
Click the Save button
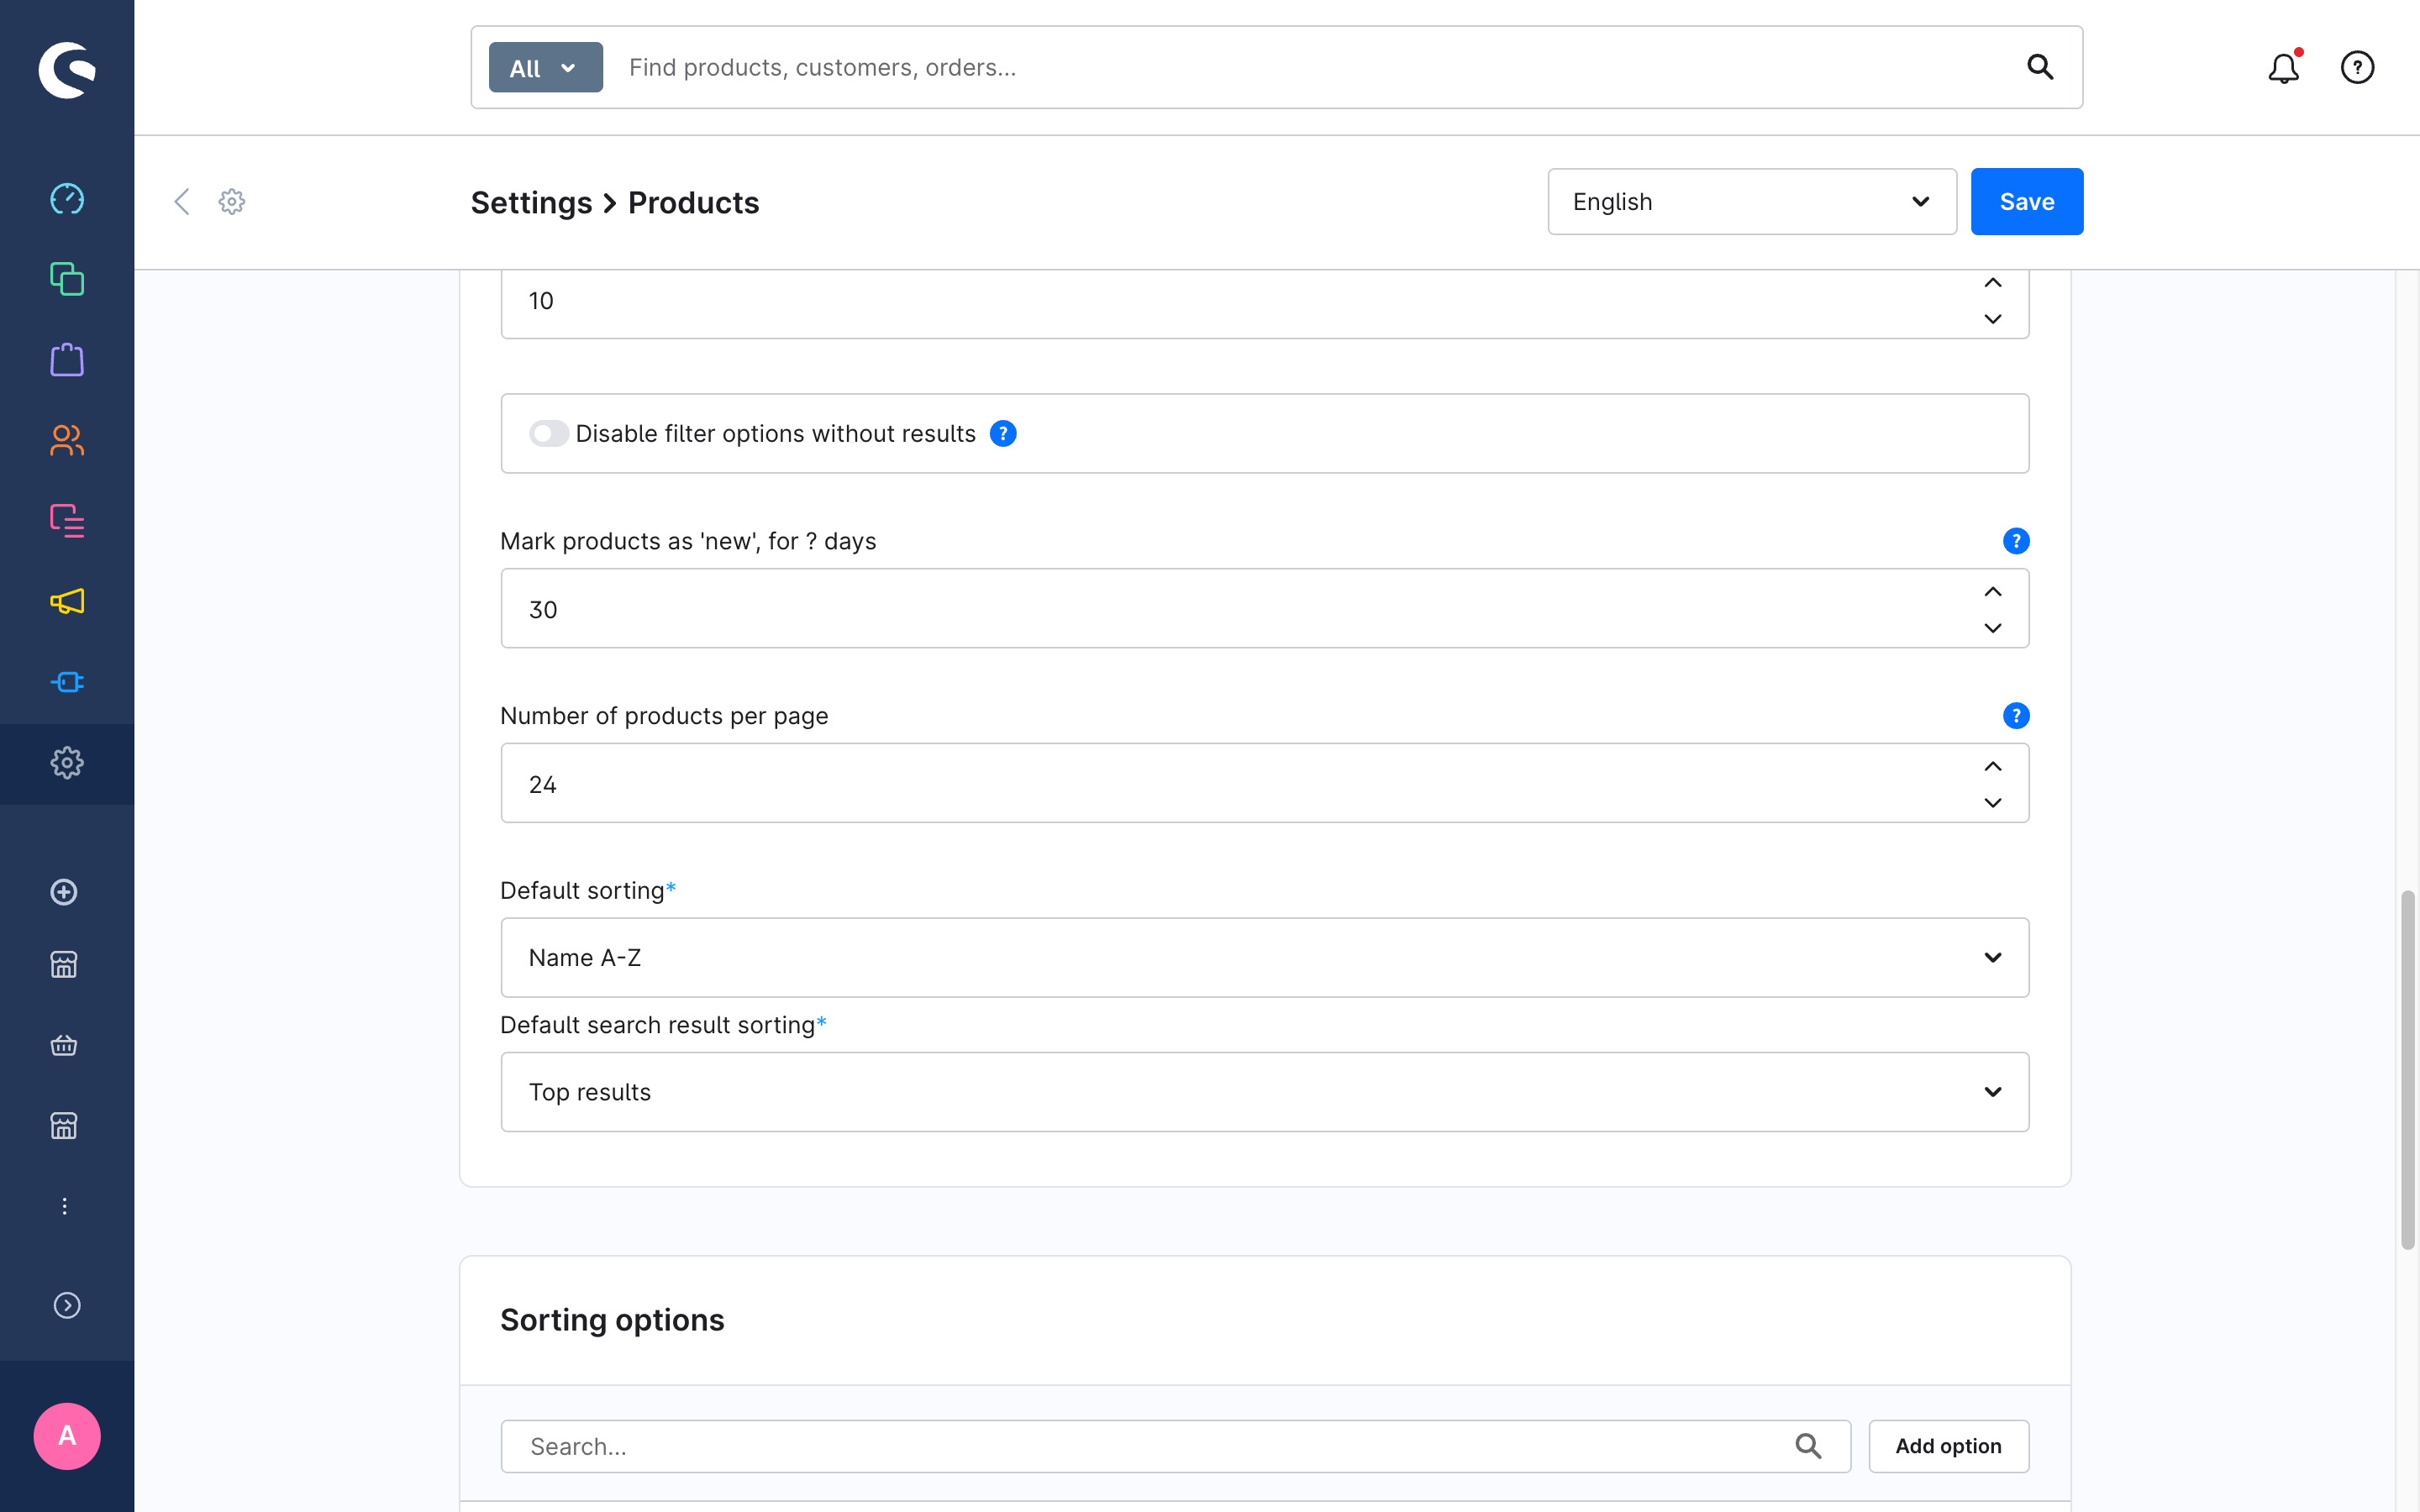point(2027,201)
